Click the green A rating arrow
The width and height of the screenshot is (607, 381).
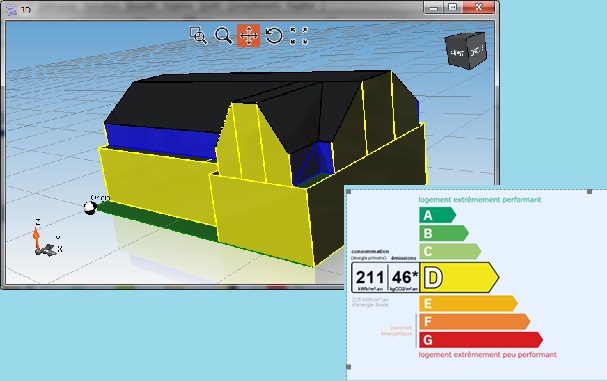[437, 215]
